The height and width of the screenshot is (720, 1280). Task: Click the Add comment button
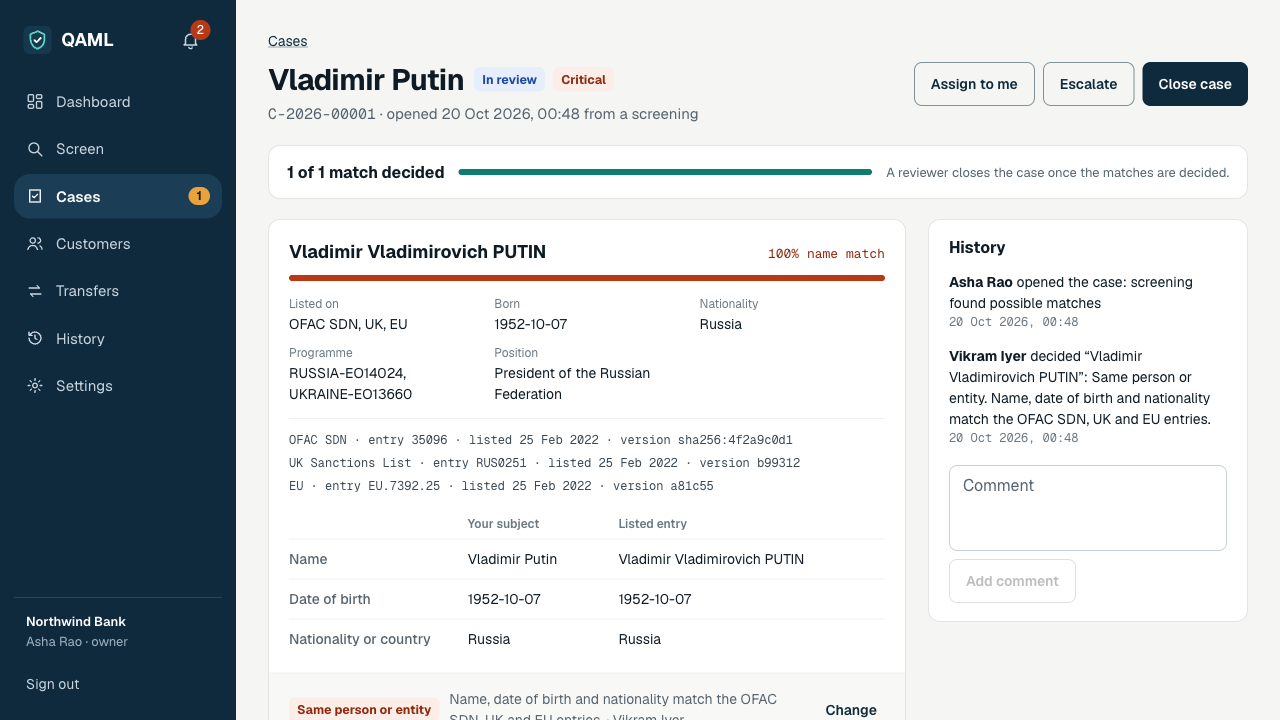pos(1012,581)
